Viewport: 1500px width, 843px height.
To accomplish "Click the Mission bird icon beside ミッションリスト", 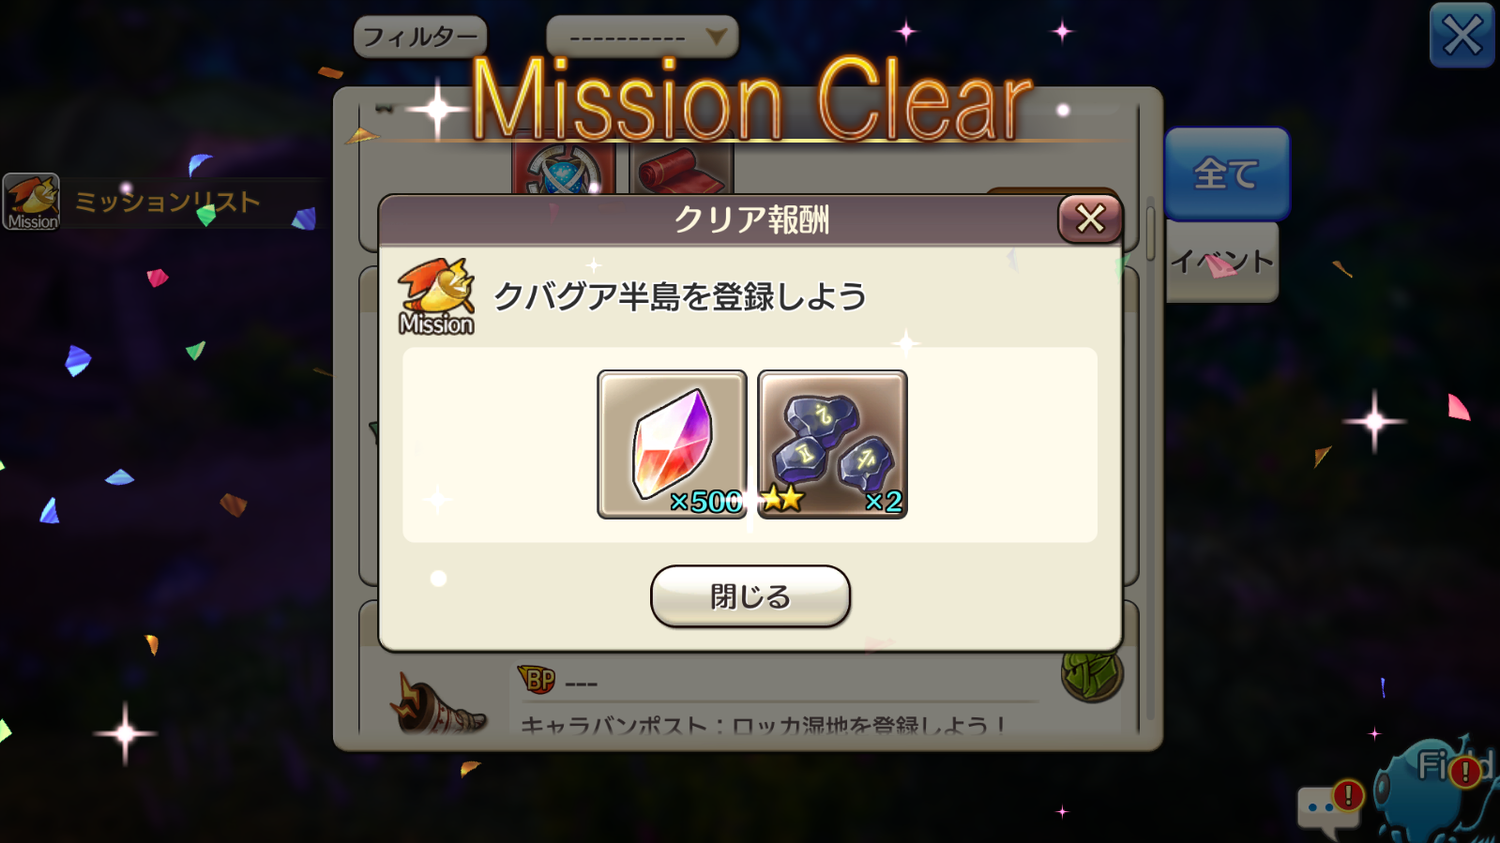I will tap(32, 202).
